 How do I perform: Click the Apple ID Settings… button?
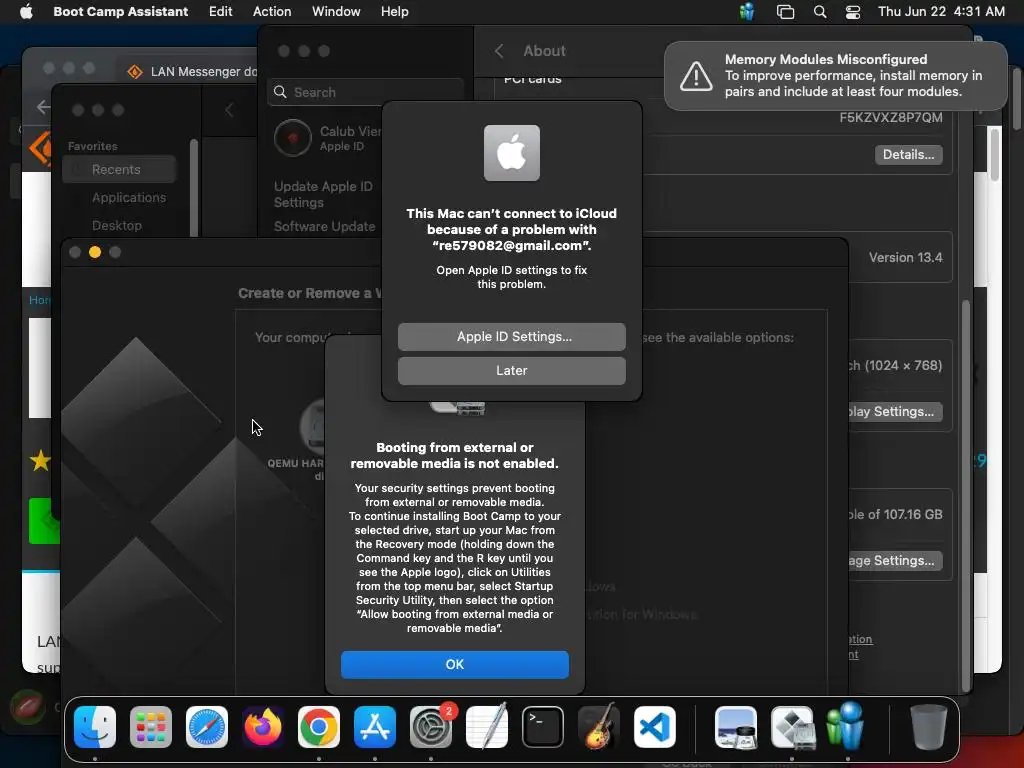point(512,337)
